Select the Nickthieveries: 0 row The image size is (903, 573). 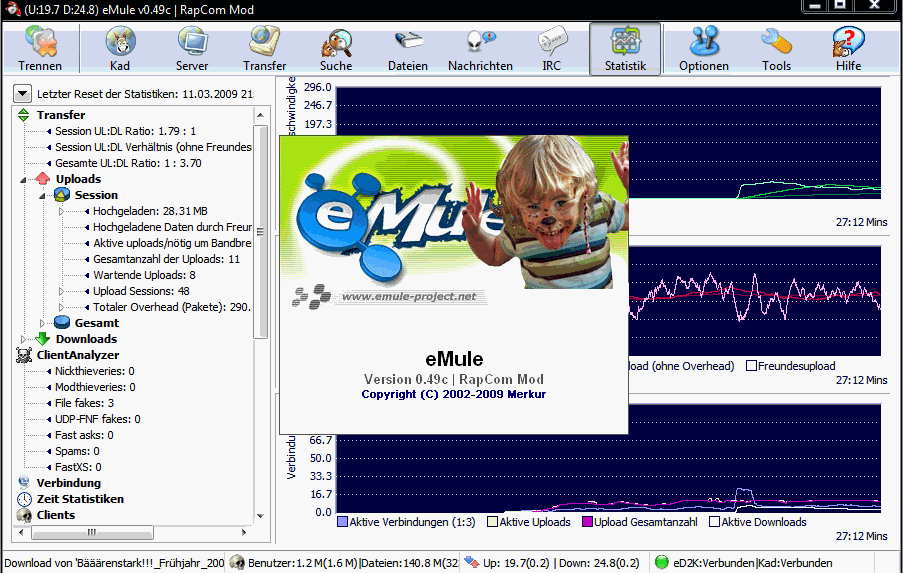(x=94, y=371)
